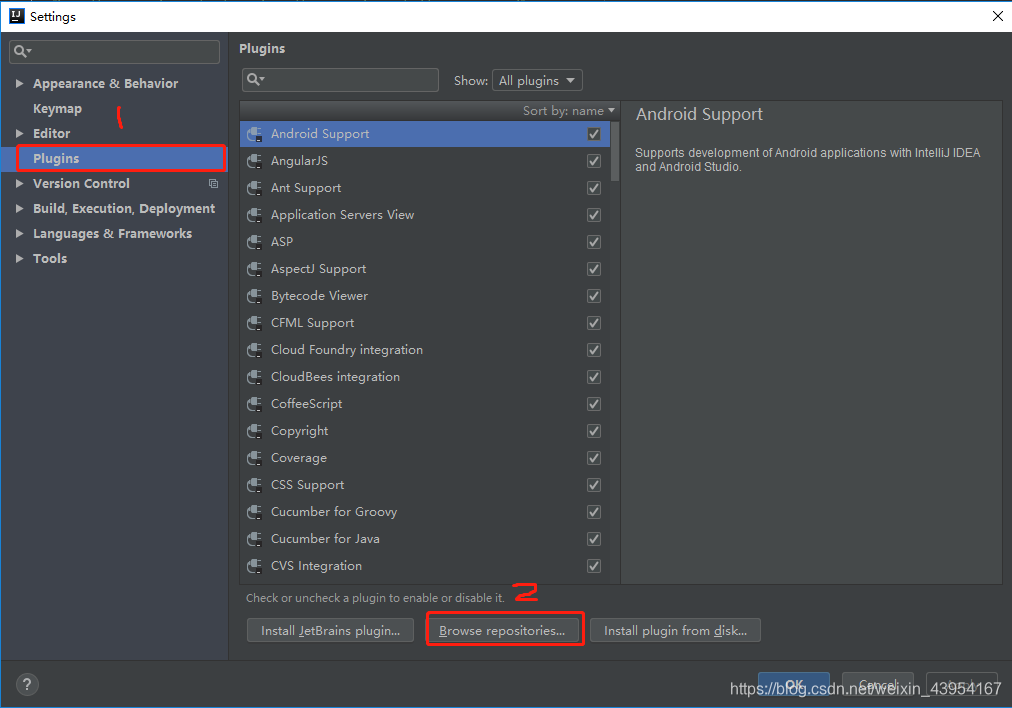Viewport: 1012px width, 708px height.
Task: Open the Version Control category
Action: [x=81, y=183]
